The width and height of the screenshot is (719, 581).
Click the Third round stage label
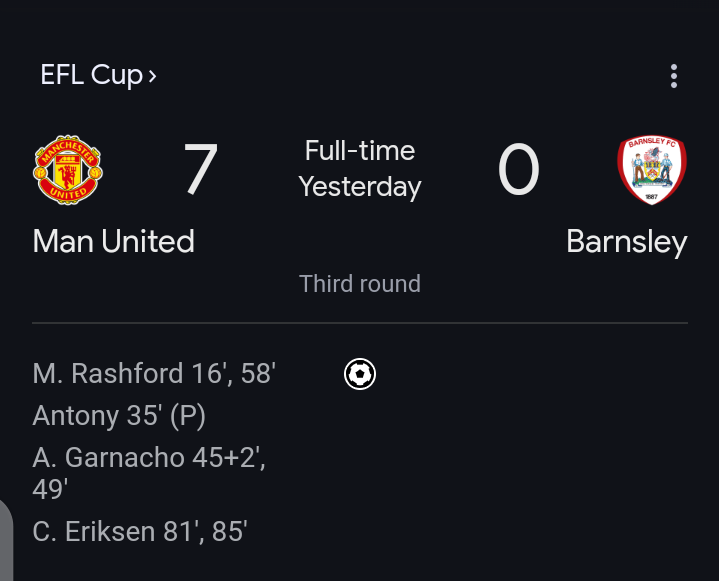click(360, 284)
